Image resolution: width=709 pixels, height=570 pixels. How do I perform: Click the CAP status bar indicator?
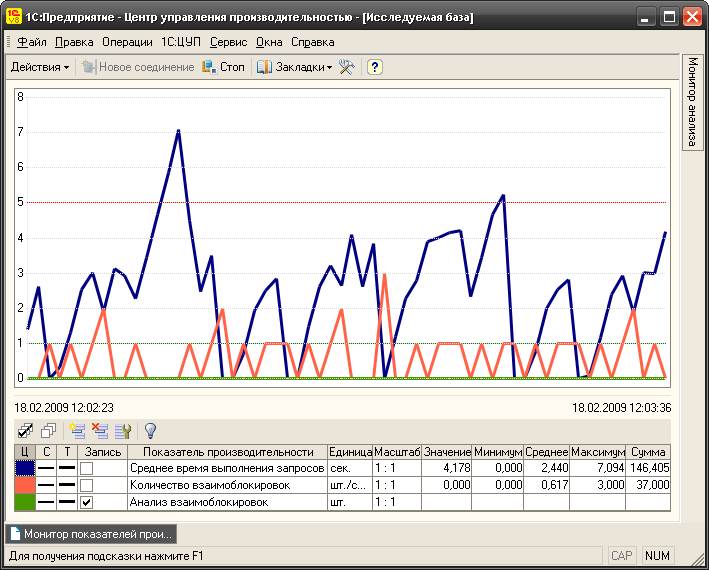point(621,556)
